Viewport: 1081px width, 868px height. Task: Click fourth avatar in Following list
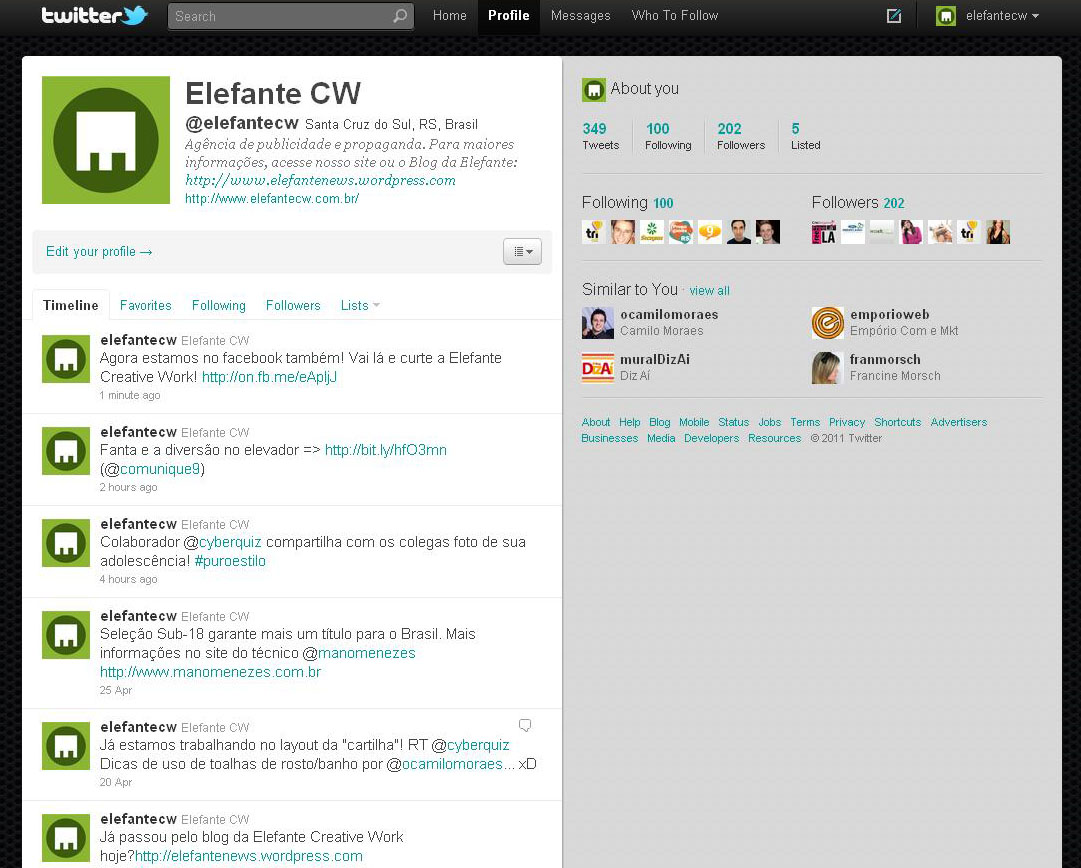coord(680,232)
